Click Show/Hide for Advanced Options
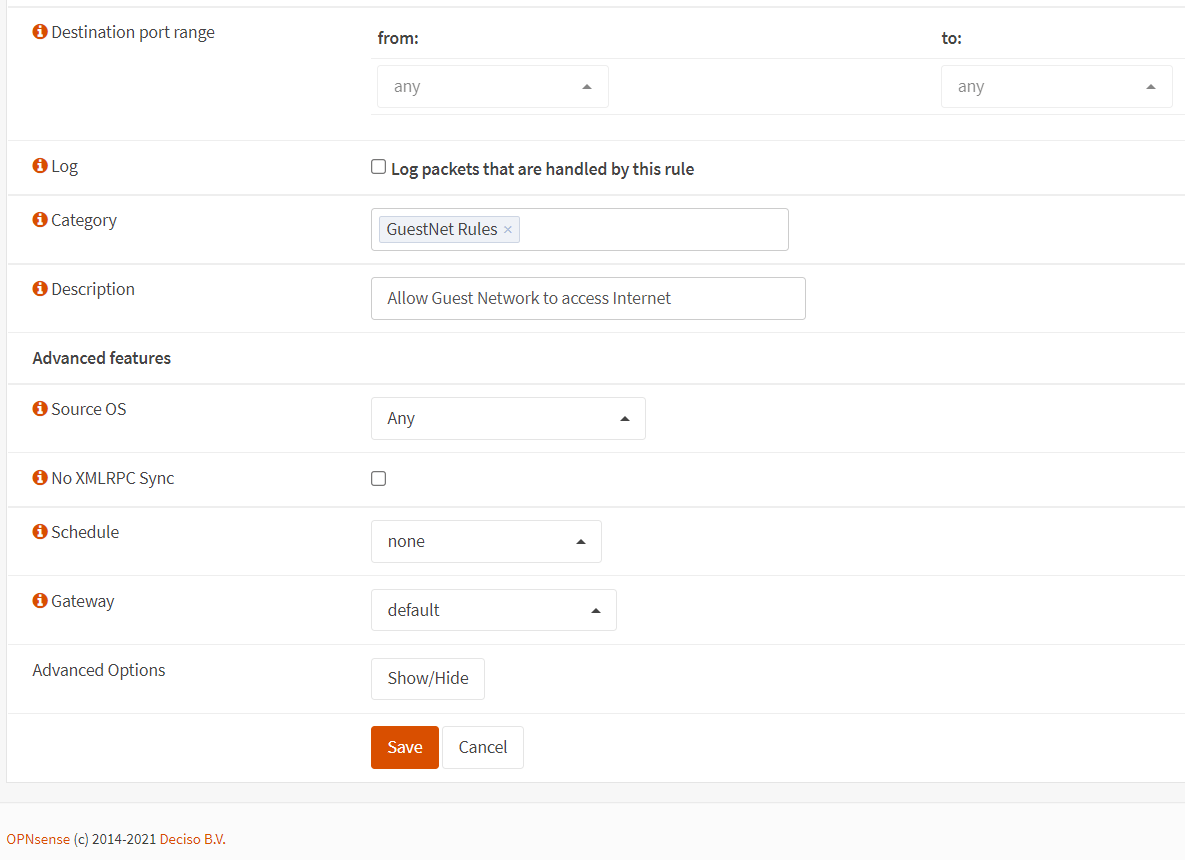 427,678
